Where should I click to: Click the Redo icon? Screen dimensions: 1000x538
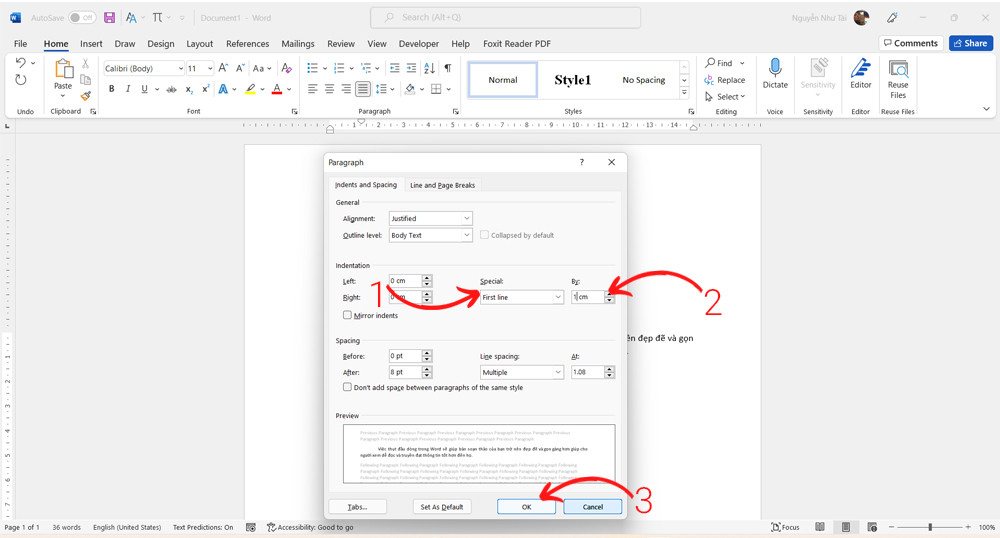point(20,80)
